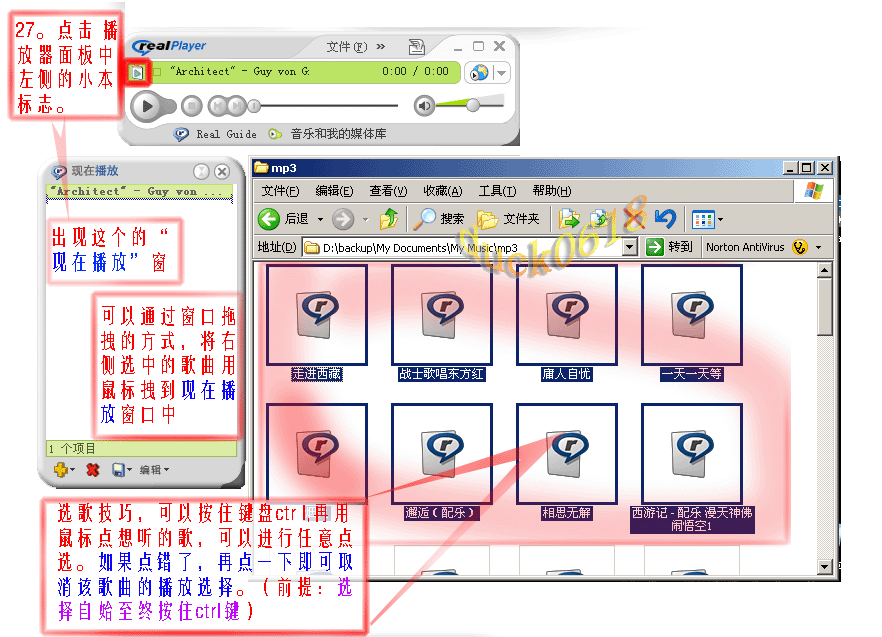Click the next track button in RealPlayer
This screenshot has width=882, height=637.
pyautogui.click(x=237, y=105)
